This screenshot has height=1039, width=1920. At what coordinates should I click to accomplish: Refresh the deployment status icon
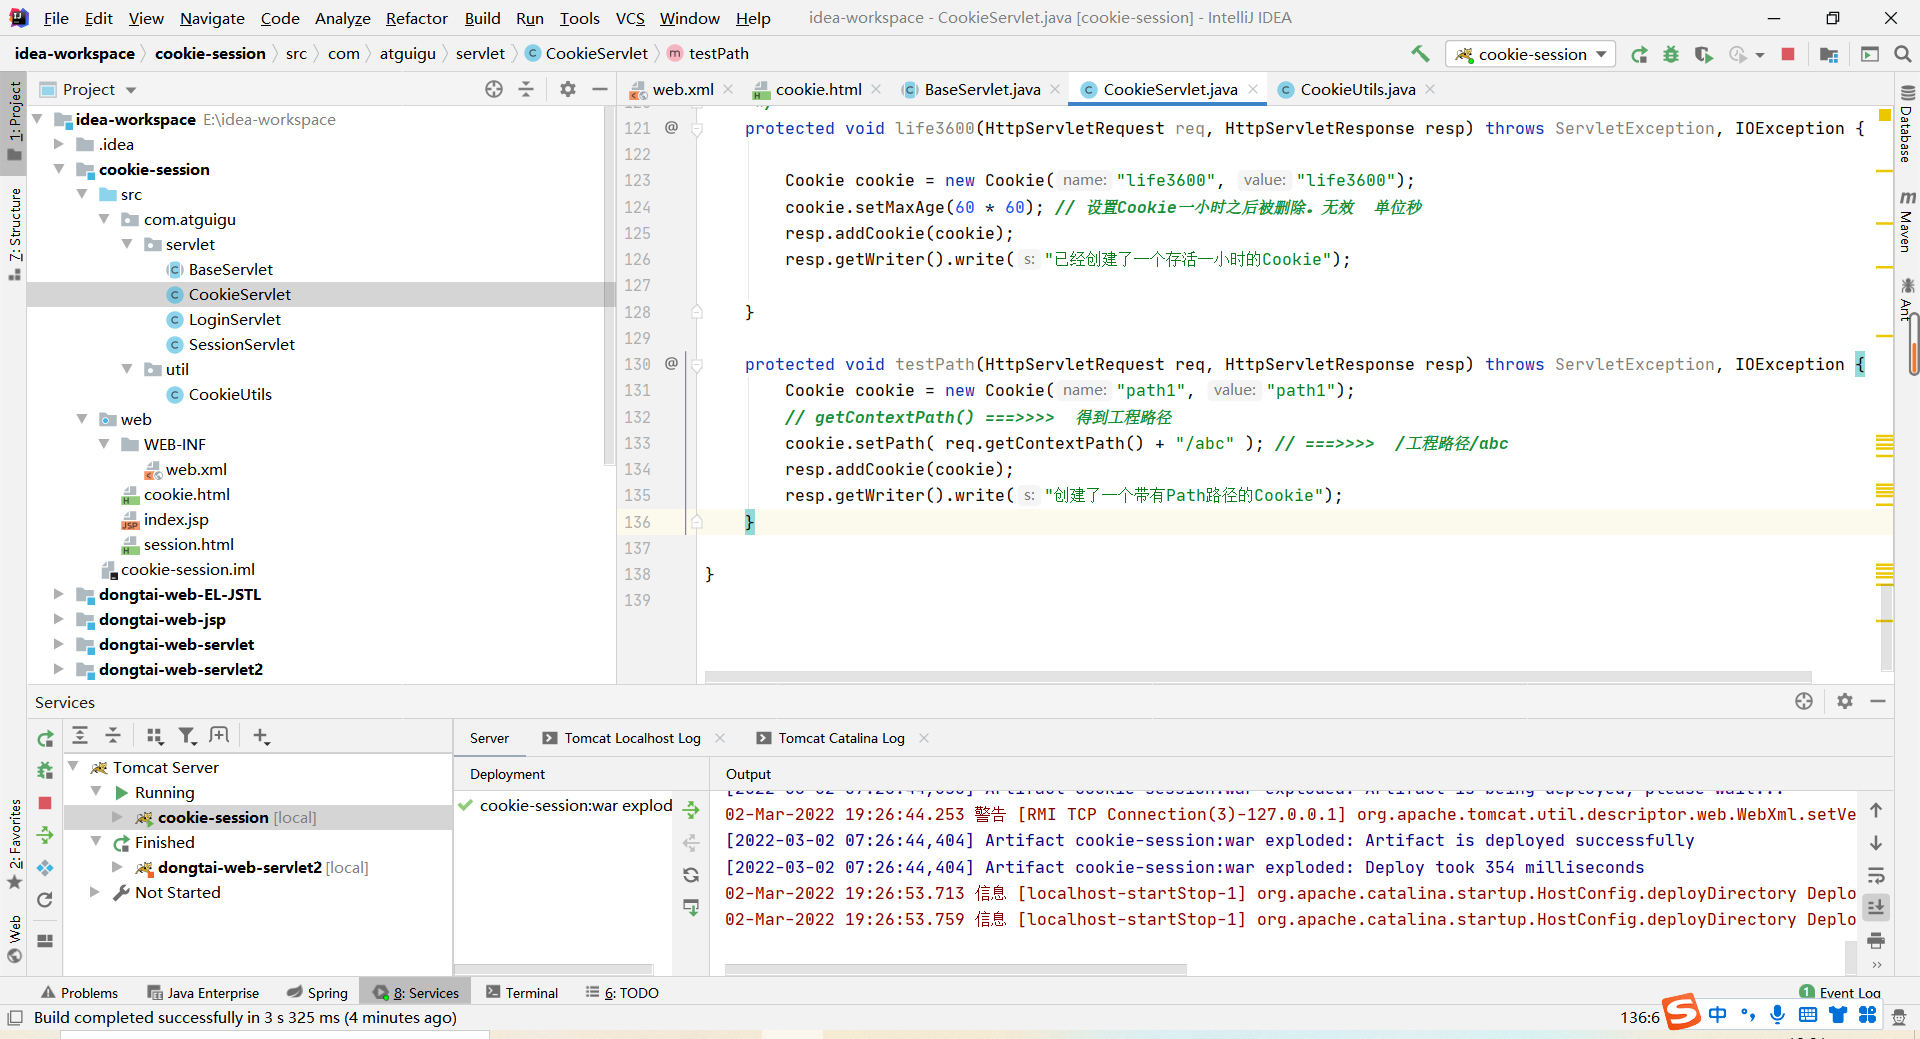pyautogui.click(x=691, y=875)
